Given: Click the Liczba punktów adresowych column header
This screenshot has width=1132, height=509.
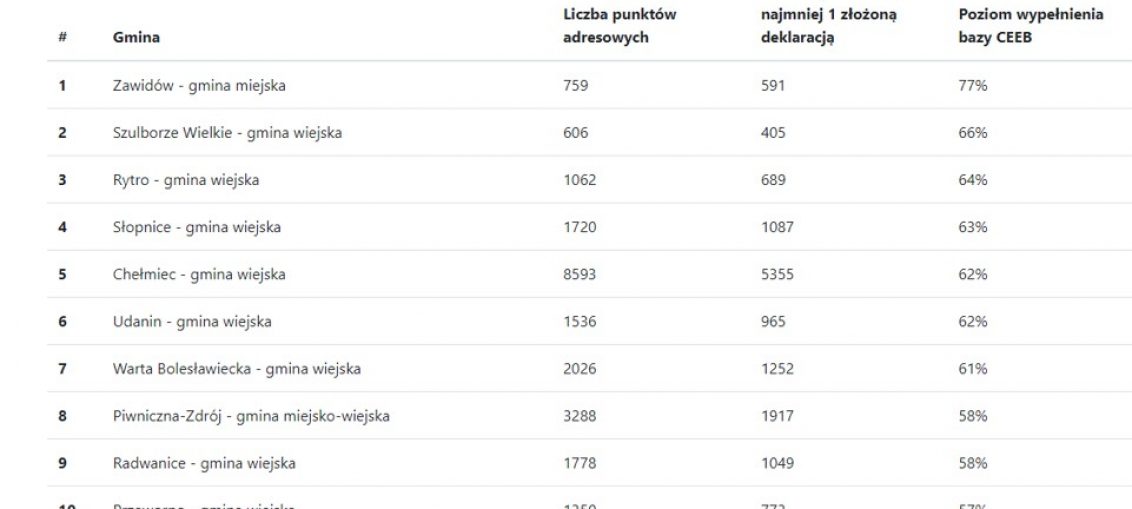Looking at the screenshot, I should (x=619, y=26).
